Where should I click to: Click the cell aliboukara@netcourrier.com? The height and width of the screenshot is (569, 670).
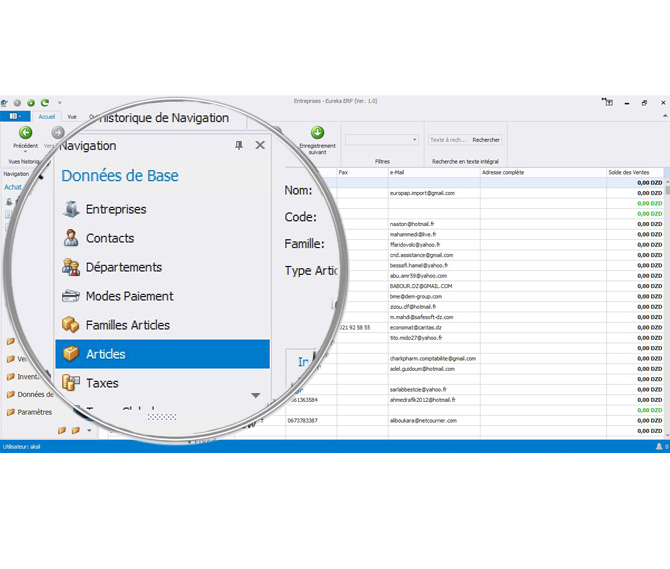434,421
